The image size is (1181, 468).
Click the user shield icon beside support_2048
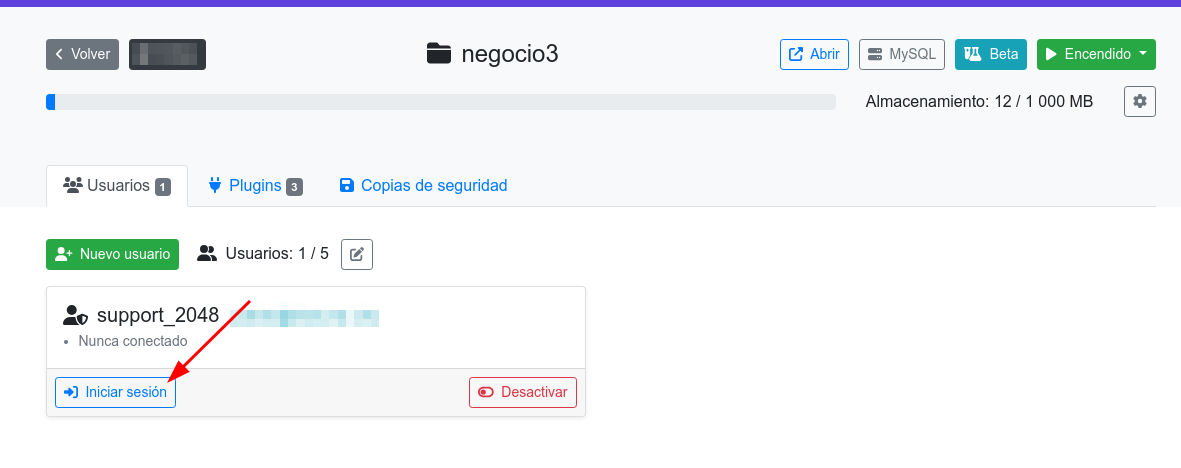[75, 315]
